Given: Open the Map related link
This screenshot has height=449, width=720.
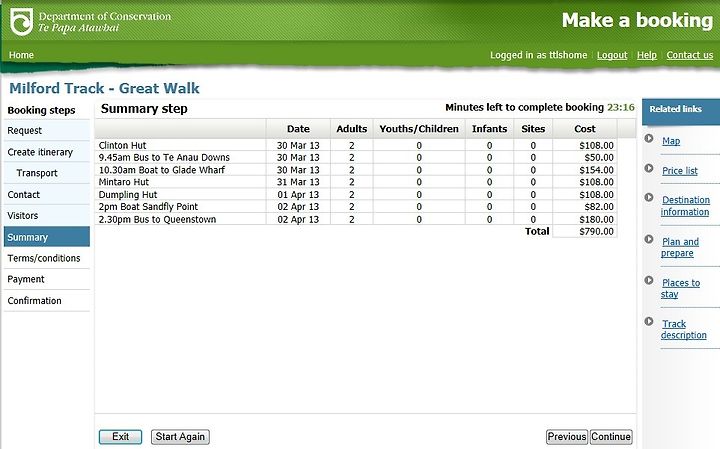Looking at the screenshot, I should point(671,141).
